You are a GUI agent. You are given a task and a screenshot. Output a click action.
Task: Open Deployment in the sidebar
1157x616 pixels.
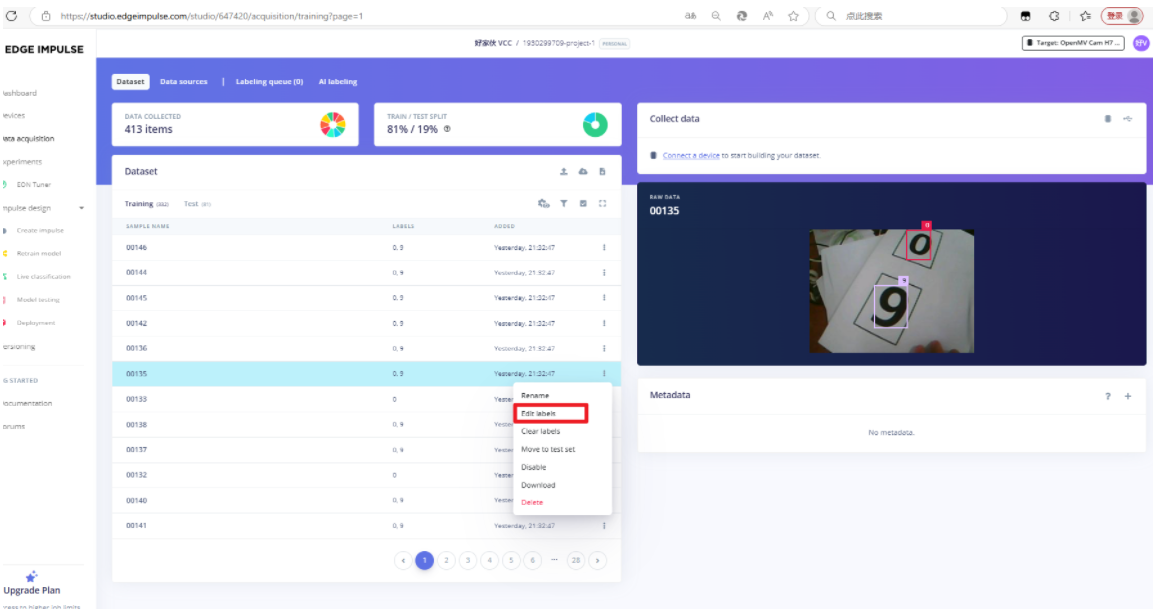[35, 322]
